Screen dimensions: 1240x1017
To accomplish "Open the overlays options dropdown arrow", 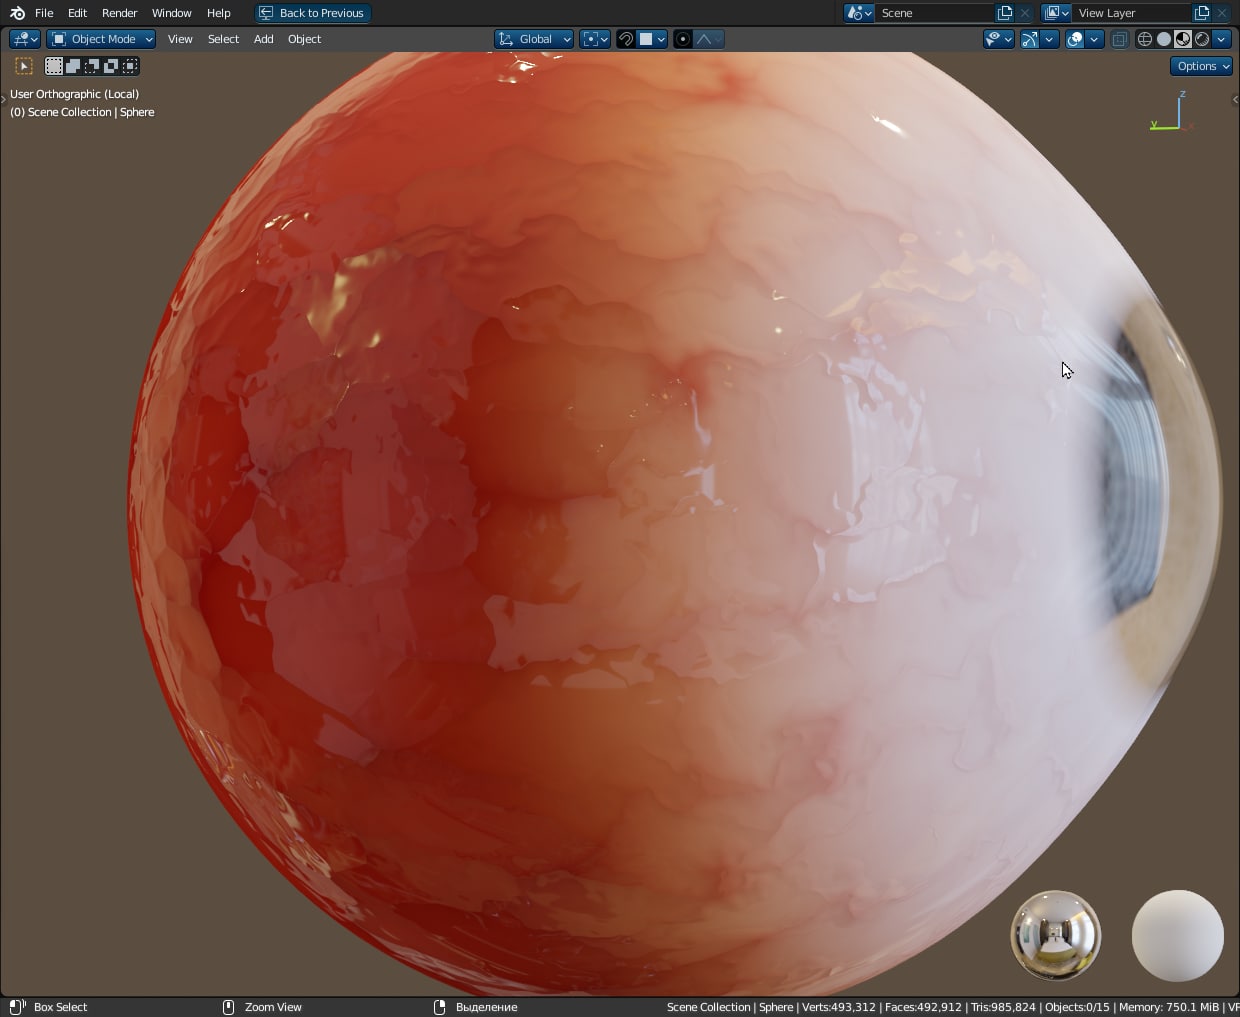I will point(1095,39).
